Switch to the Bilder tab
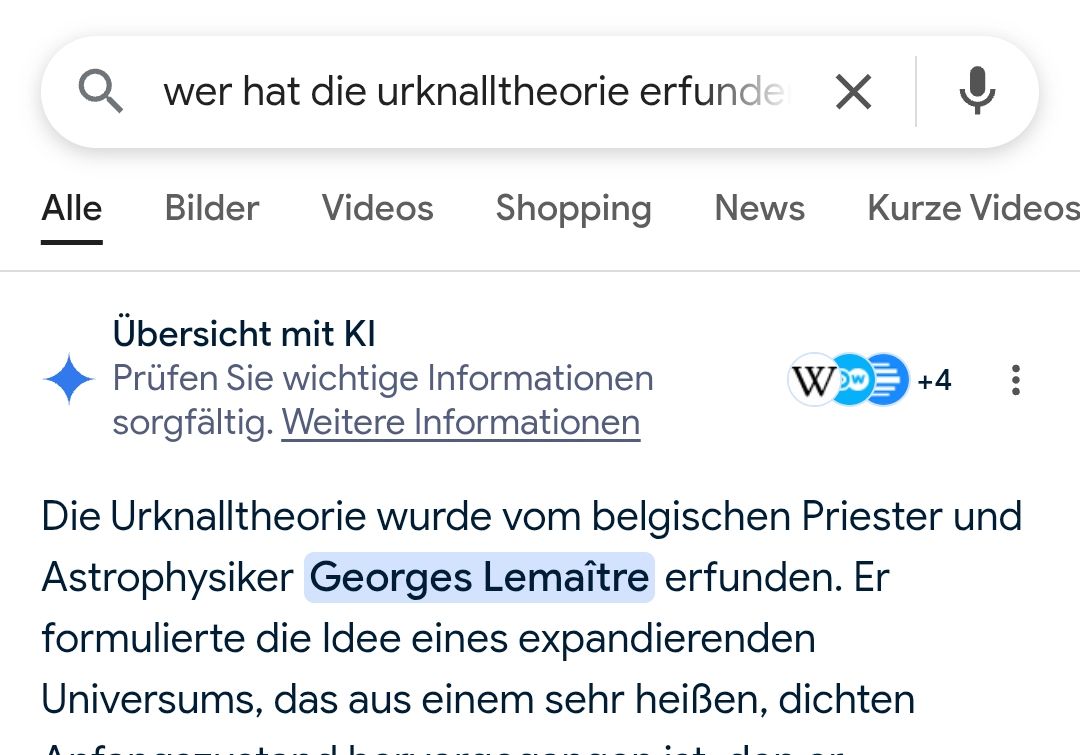The width and height of the screenshot is (1080, 755). point(212,208)
